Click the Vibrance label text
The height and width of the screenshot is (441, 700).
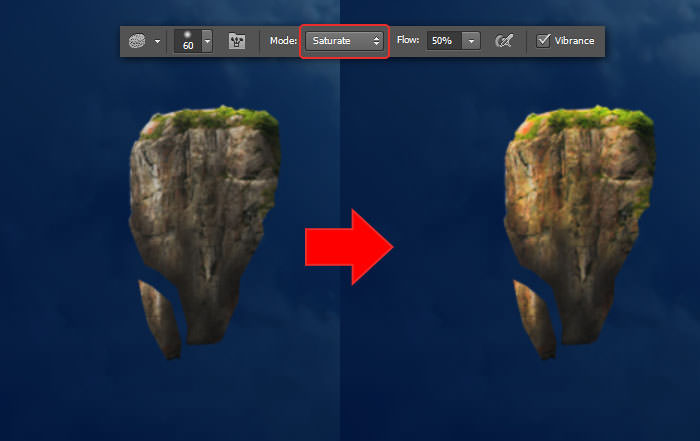pos(574,41)
